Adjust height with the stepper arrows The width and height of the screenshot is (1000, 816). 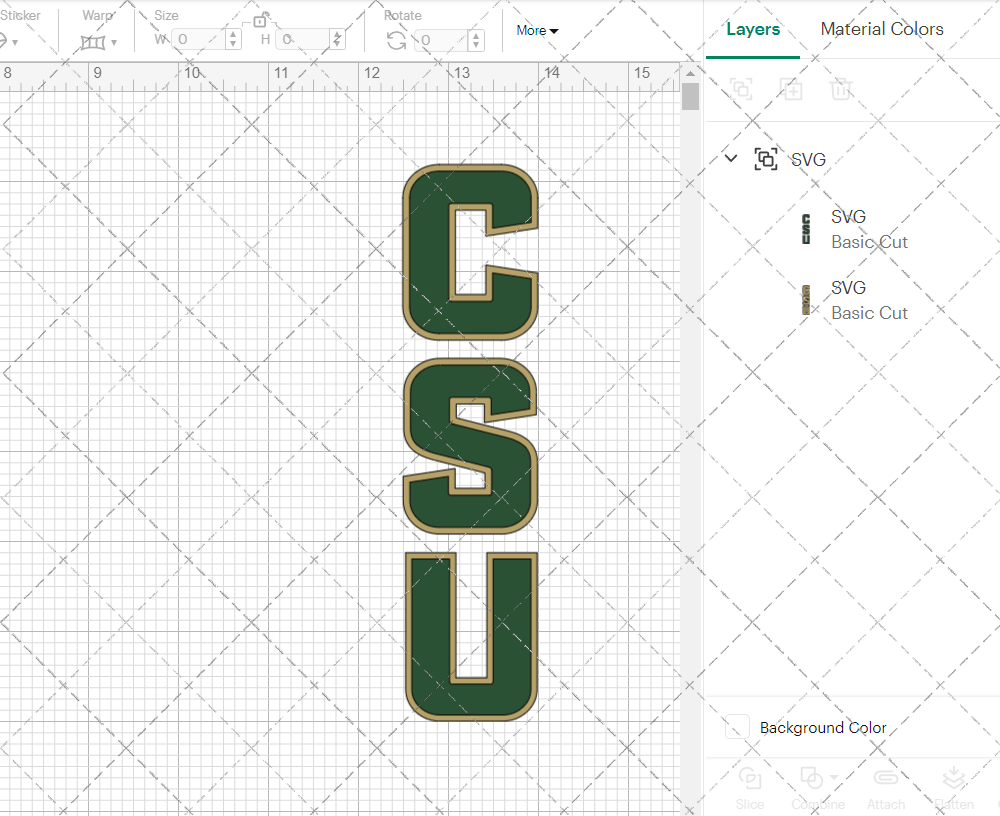point(338,40)
